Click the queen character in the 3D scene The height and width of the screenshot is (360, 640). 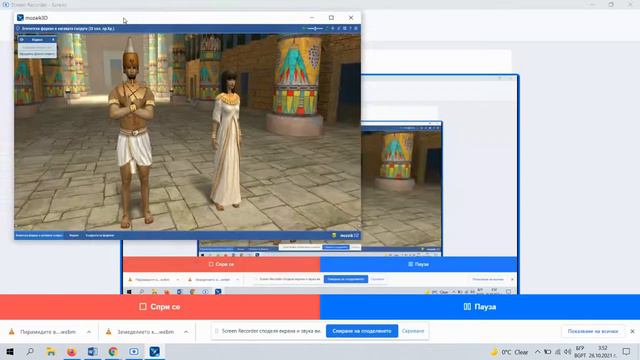pyautogui.click(x=226, y=141)
